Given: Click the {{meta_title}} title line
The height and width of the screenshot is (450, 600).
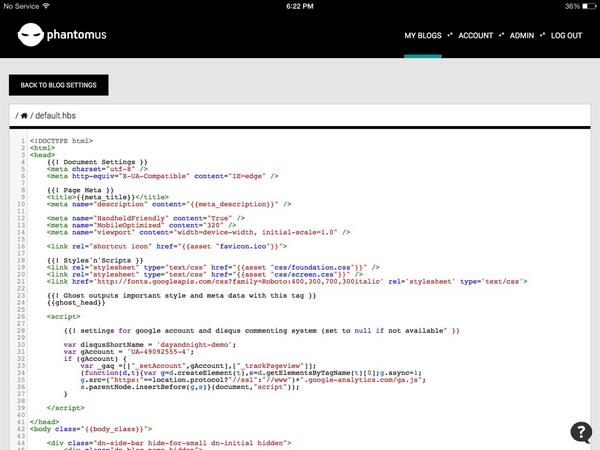Looking at the screenshot, I should pos(108,197).
